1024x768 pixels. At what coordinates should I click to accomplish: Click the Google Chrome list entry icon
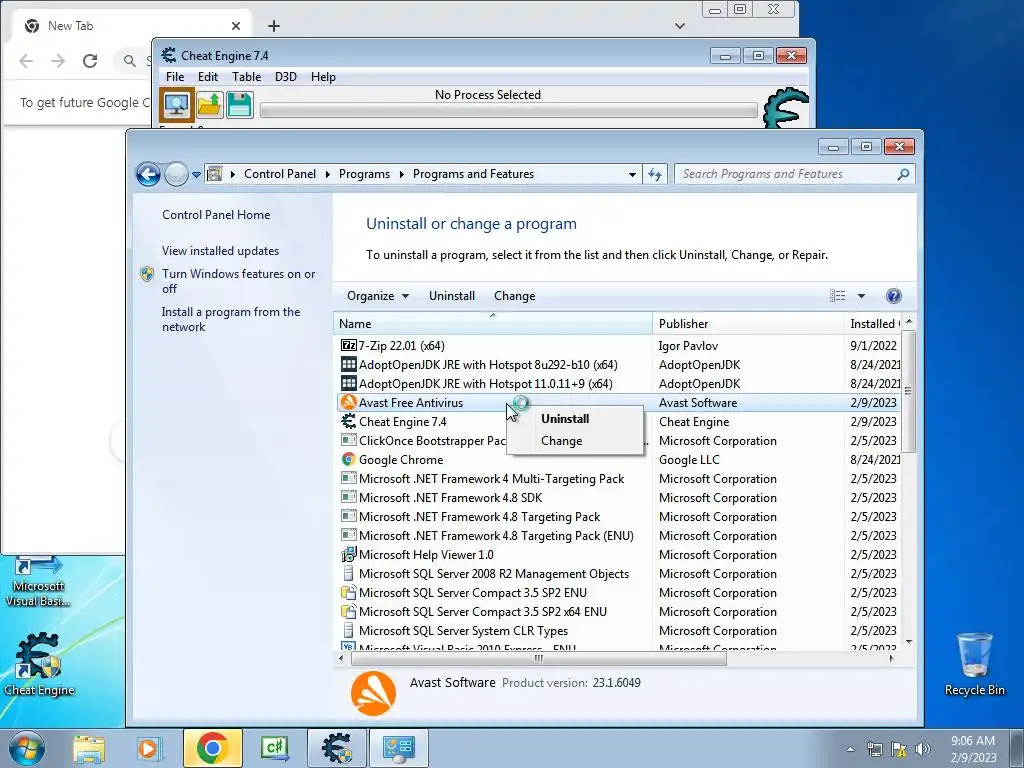pyautogui.click(x=349, y=459)
